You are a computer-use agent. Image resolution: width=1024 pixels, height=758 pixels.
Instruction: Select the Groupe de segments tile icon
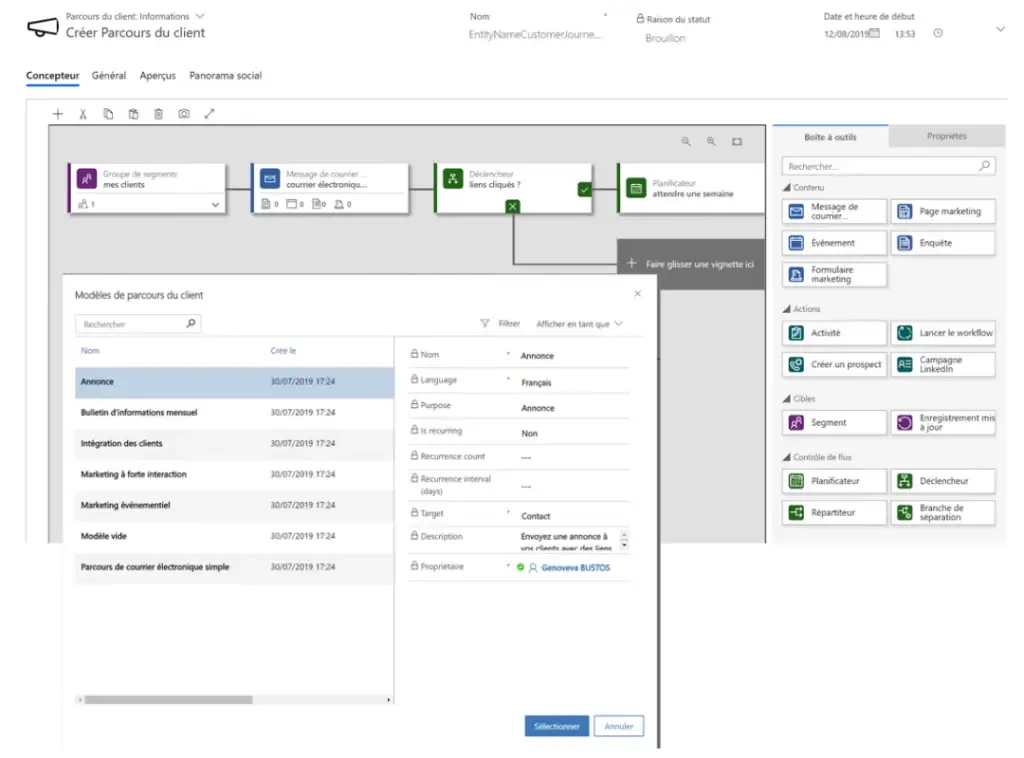click(x=87, y=178)
